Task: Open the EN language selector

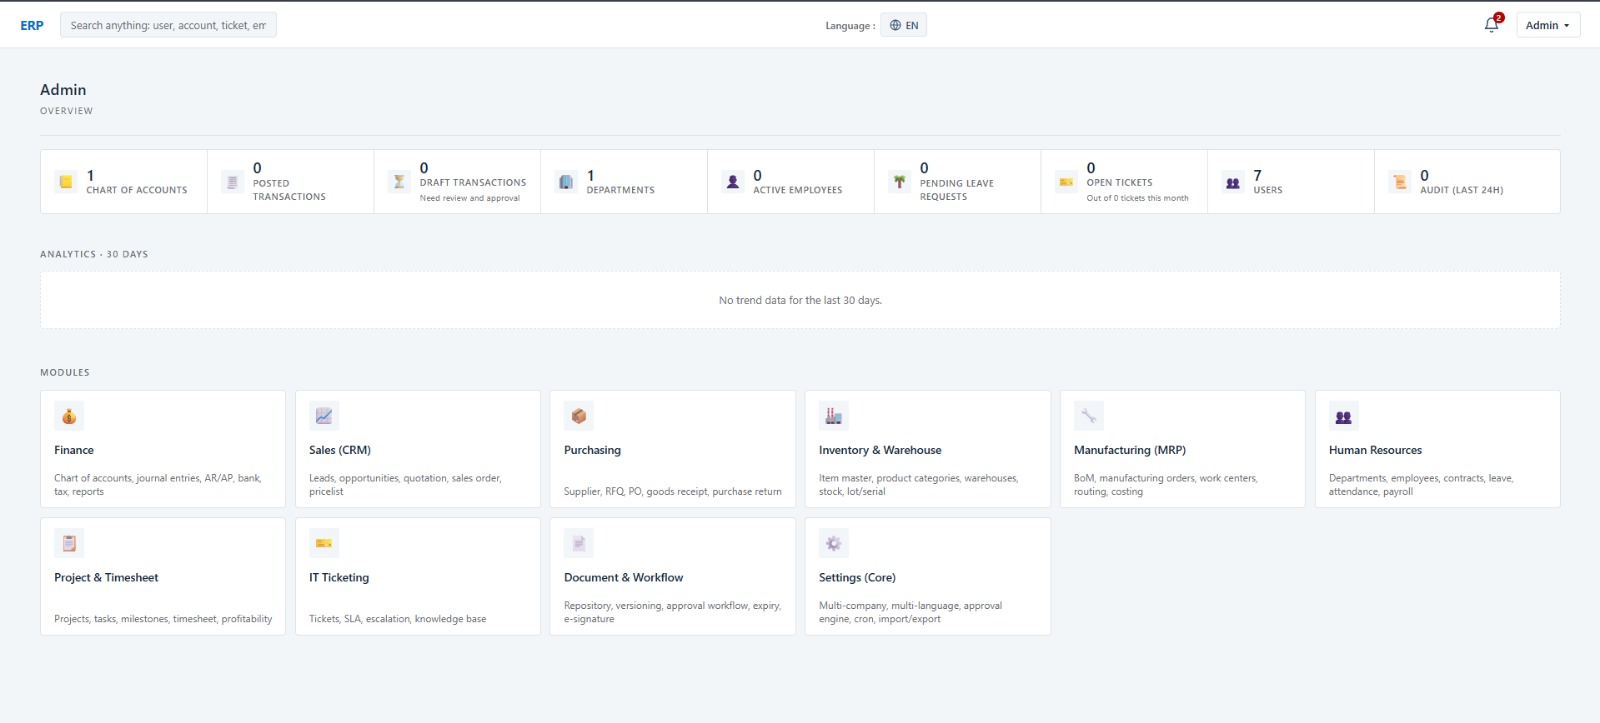Action: coord(903,25)
